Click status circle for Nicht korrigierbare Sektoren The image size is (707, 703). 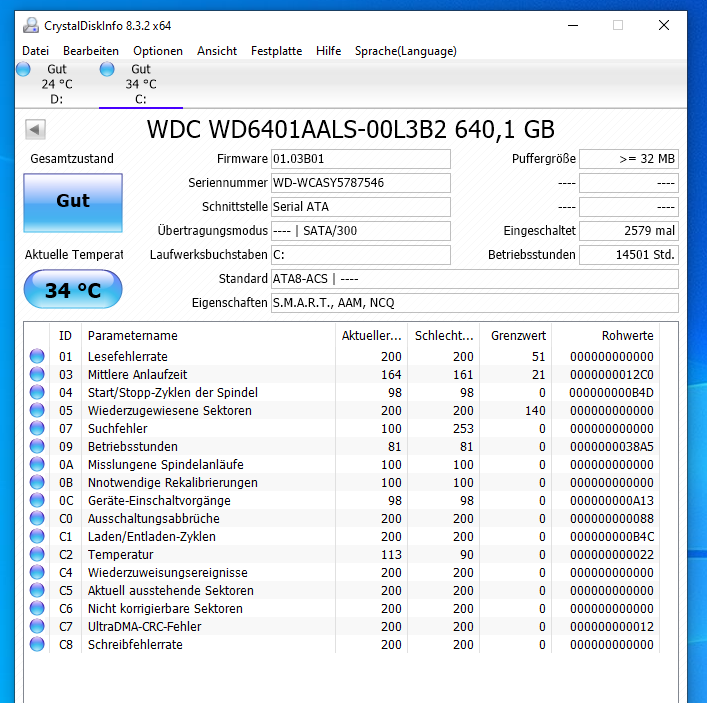click(37, 609)
